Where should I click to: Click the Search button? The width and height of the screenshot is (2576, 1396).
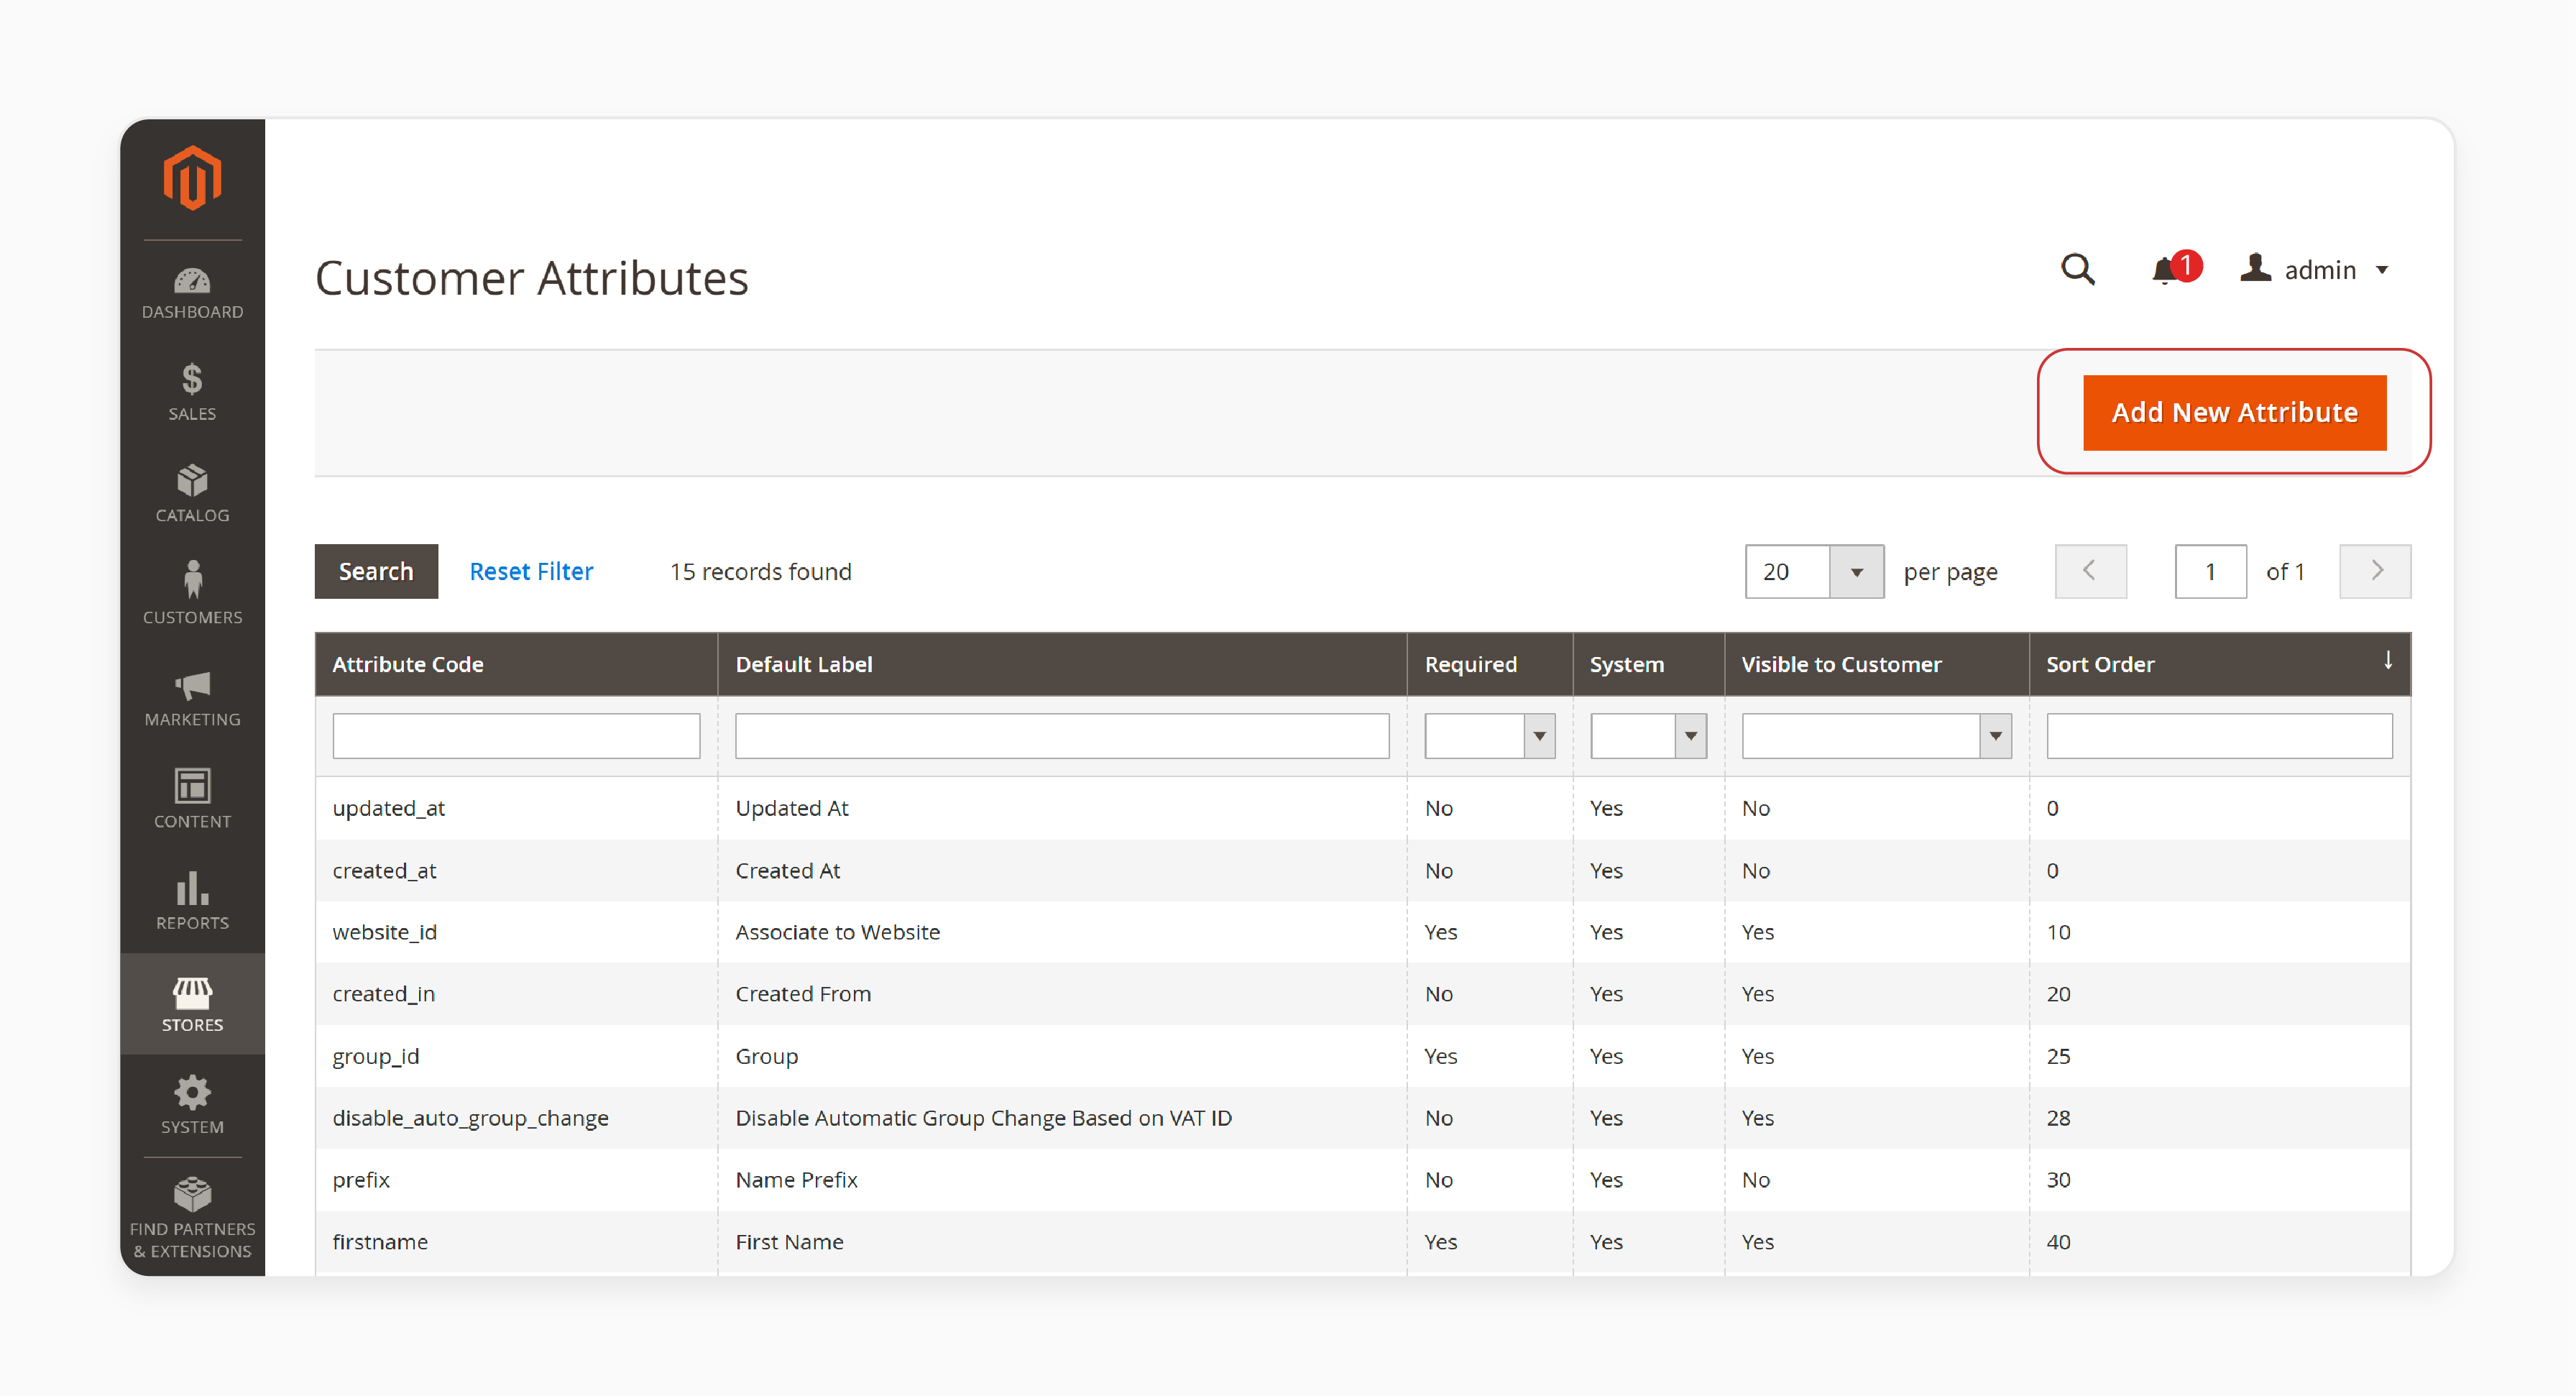coord(376,572)
